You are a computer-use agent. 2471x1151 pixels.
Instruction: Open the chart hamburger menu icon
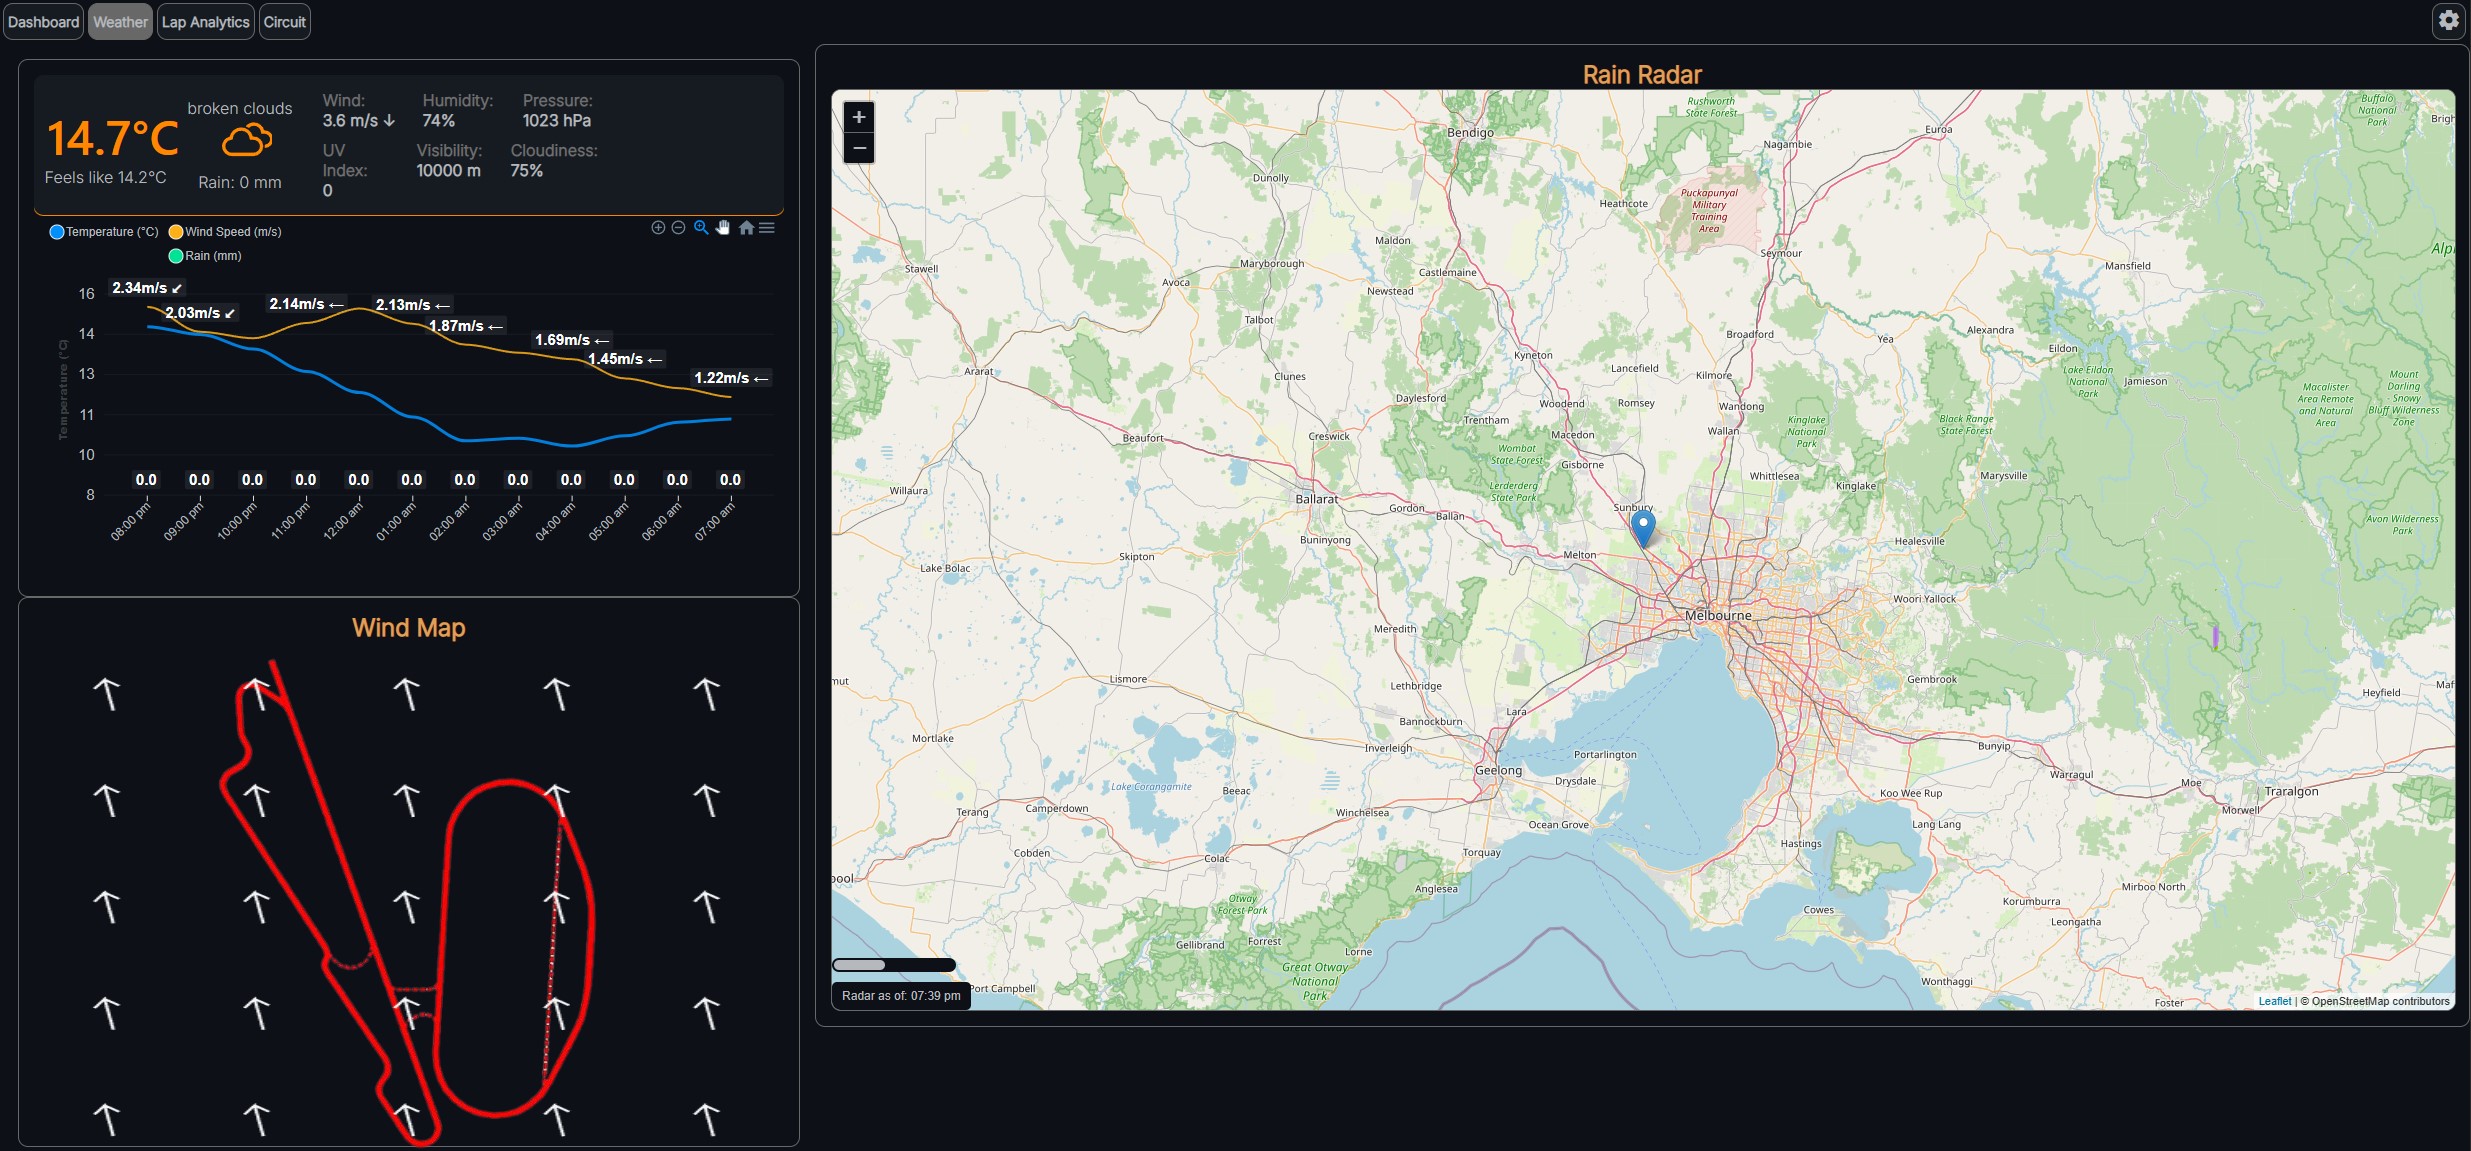(767, 228)
